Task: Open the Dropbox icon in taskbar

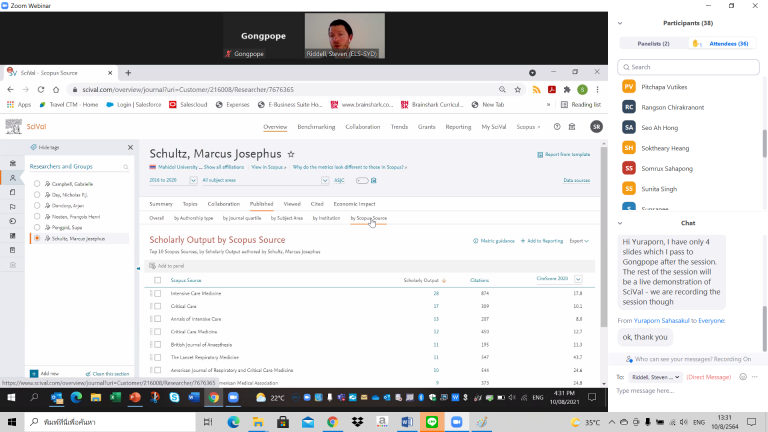Action: [357, 422]
